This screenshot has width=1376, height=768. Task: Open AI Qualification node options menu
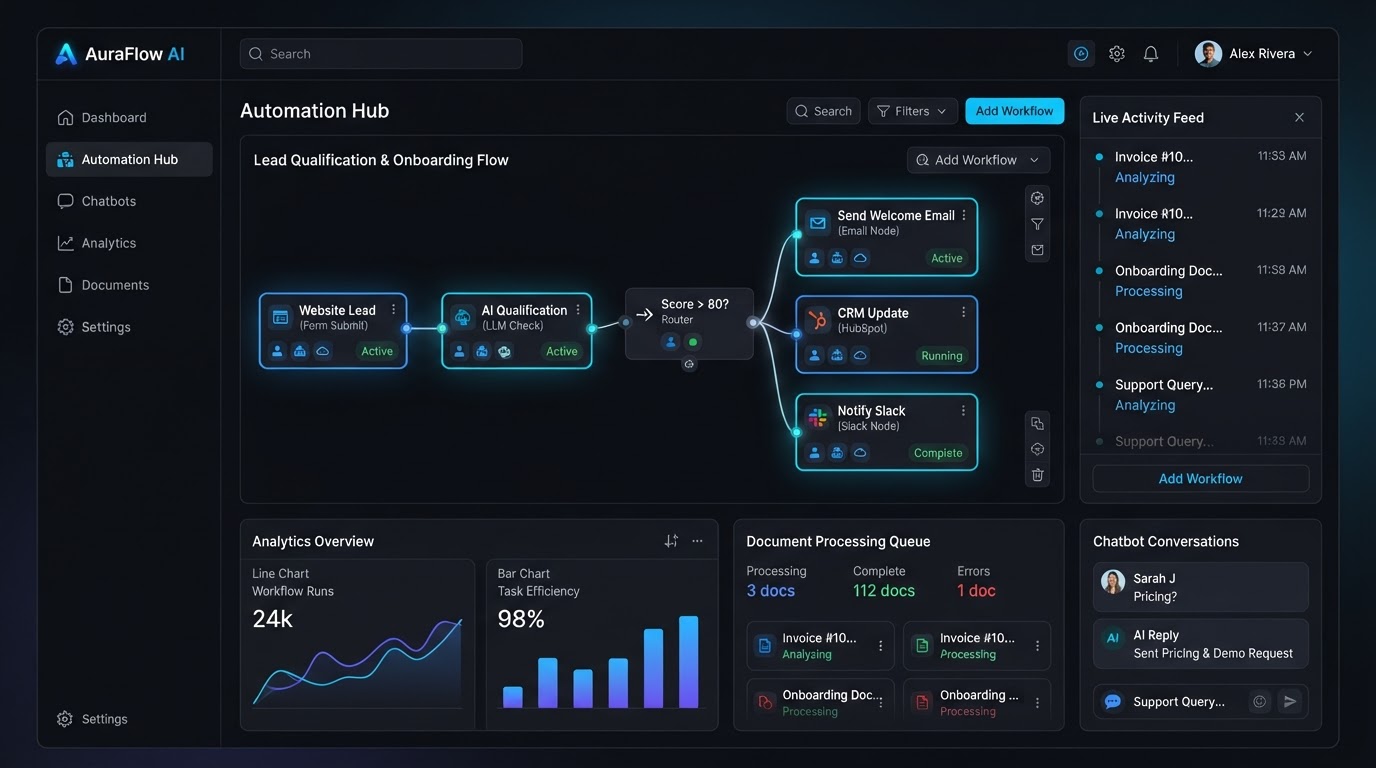point(578,310)
